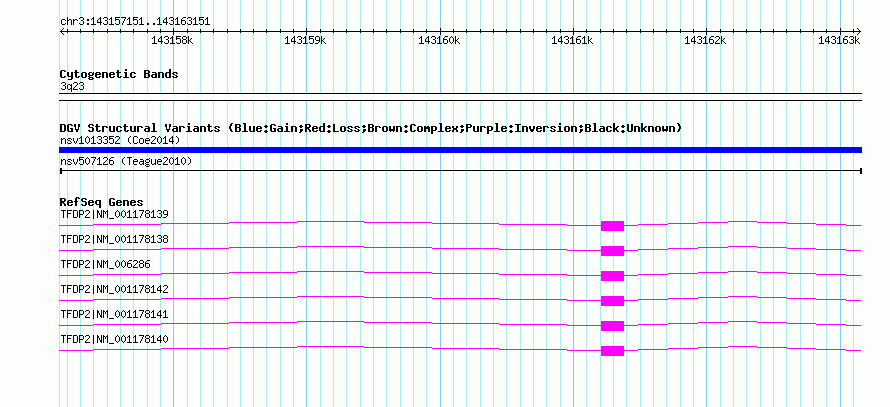890x407 pixels.
Task: Select the Cytogenetic Bands track title
Action: point(119,74)
